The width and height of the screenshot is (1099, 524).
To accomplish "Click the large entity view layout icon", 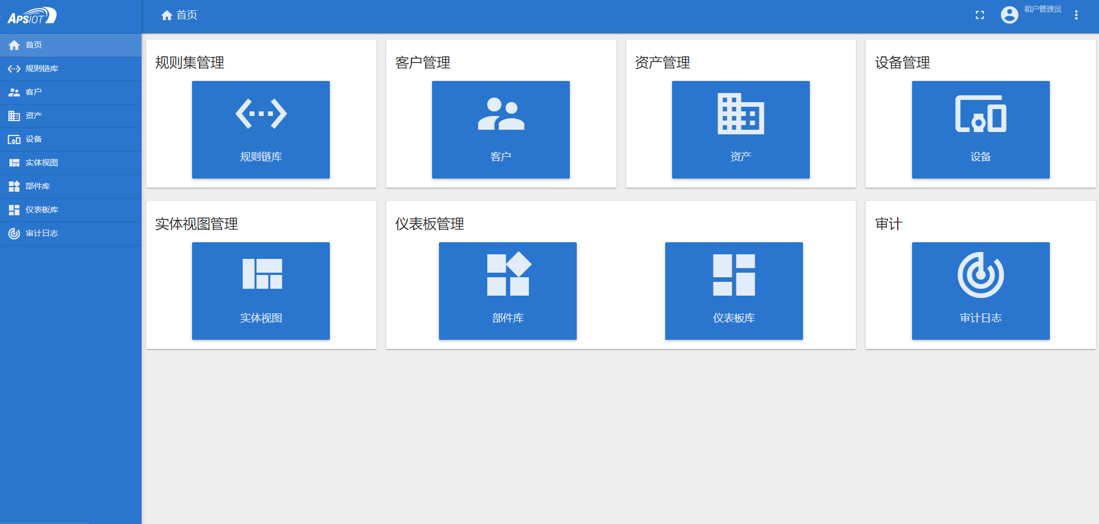I will [262, 274].
